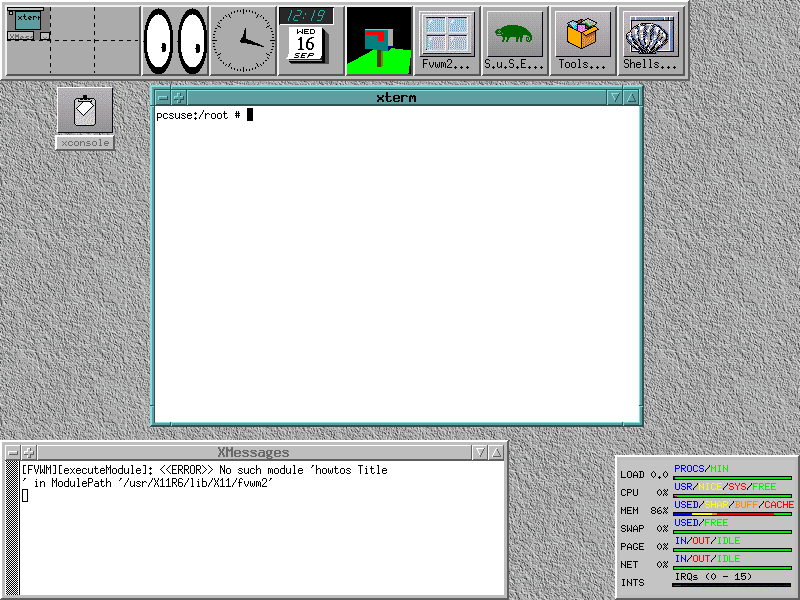Switch to the top-right pager desktop page
Viewport: 800px width, 600px height.
[x=115, y=23]
